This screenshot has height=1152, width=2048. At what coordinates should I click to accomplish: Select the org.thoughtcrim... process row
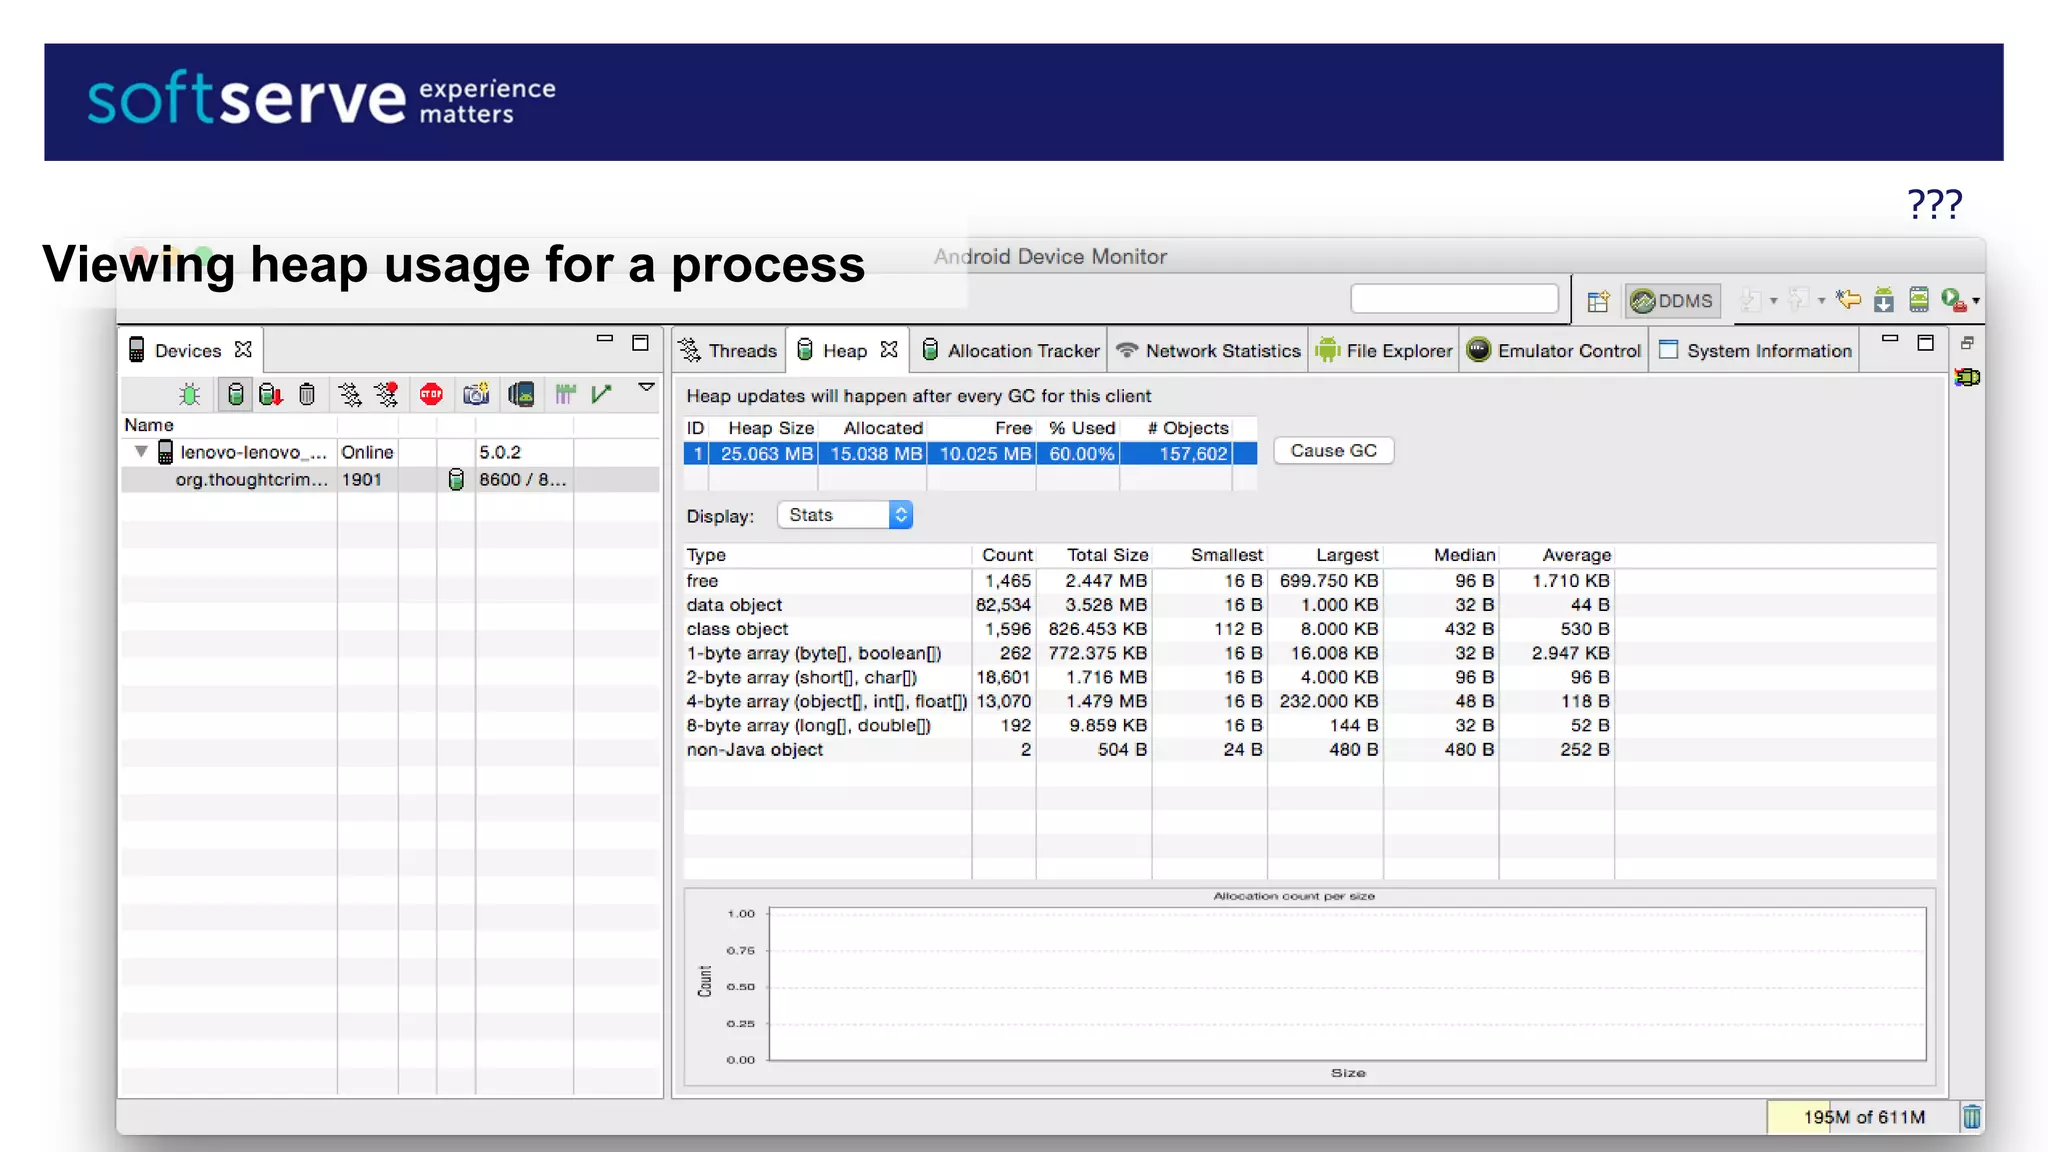point(390,480)
